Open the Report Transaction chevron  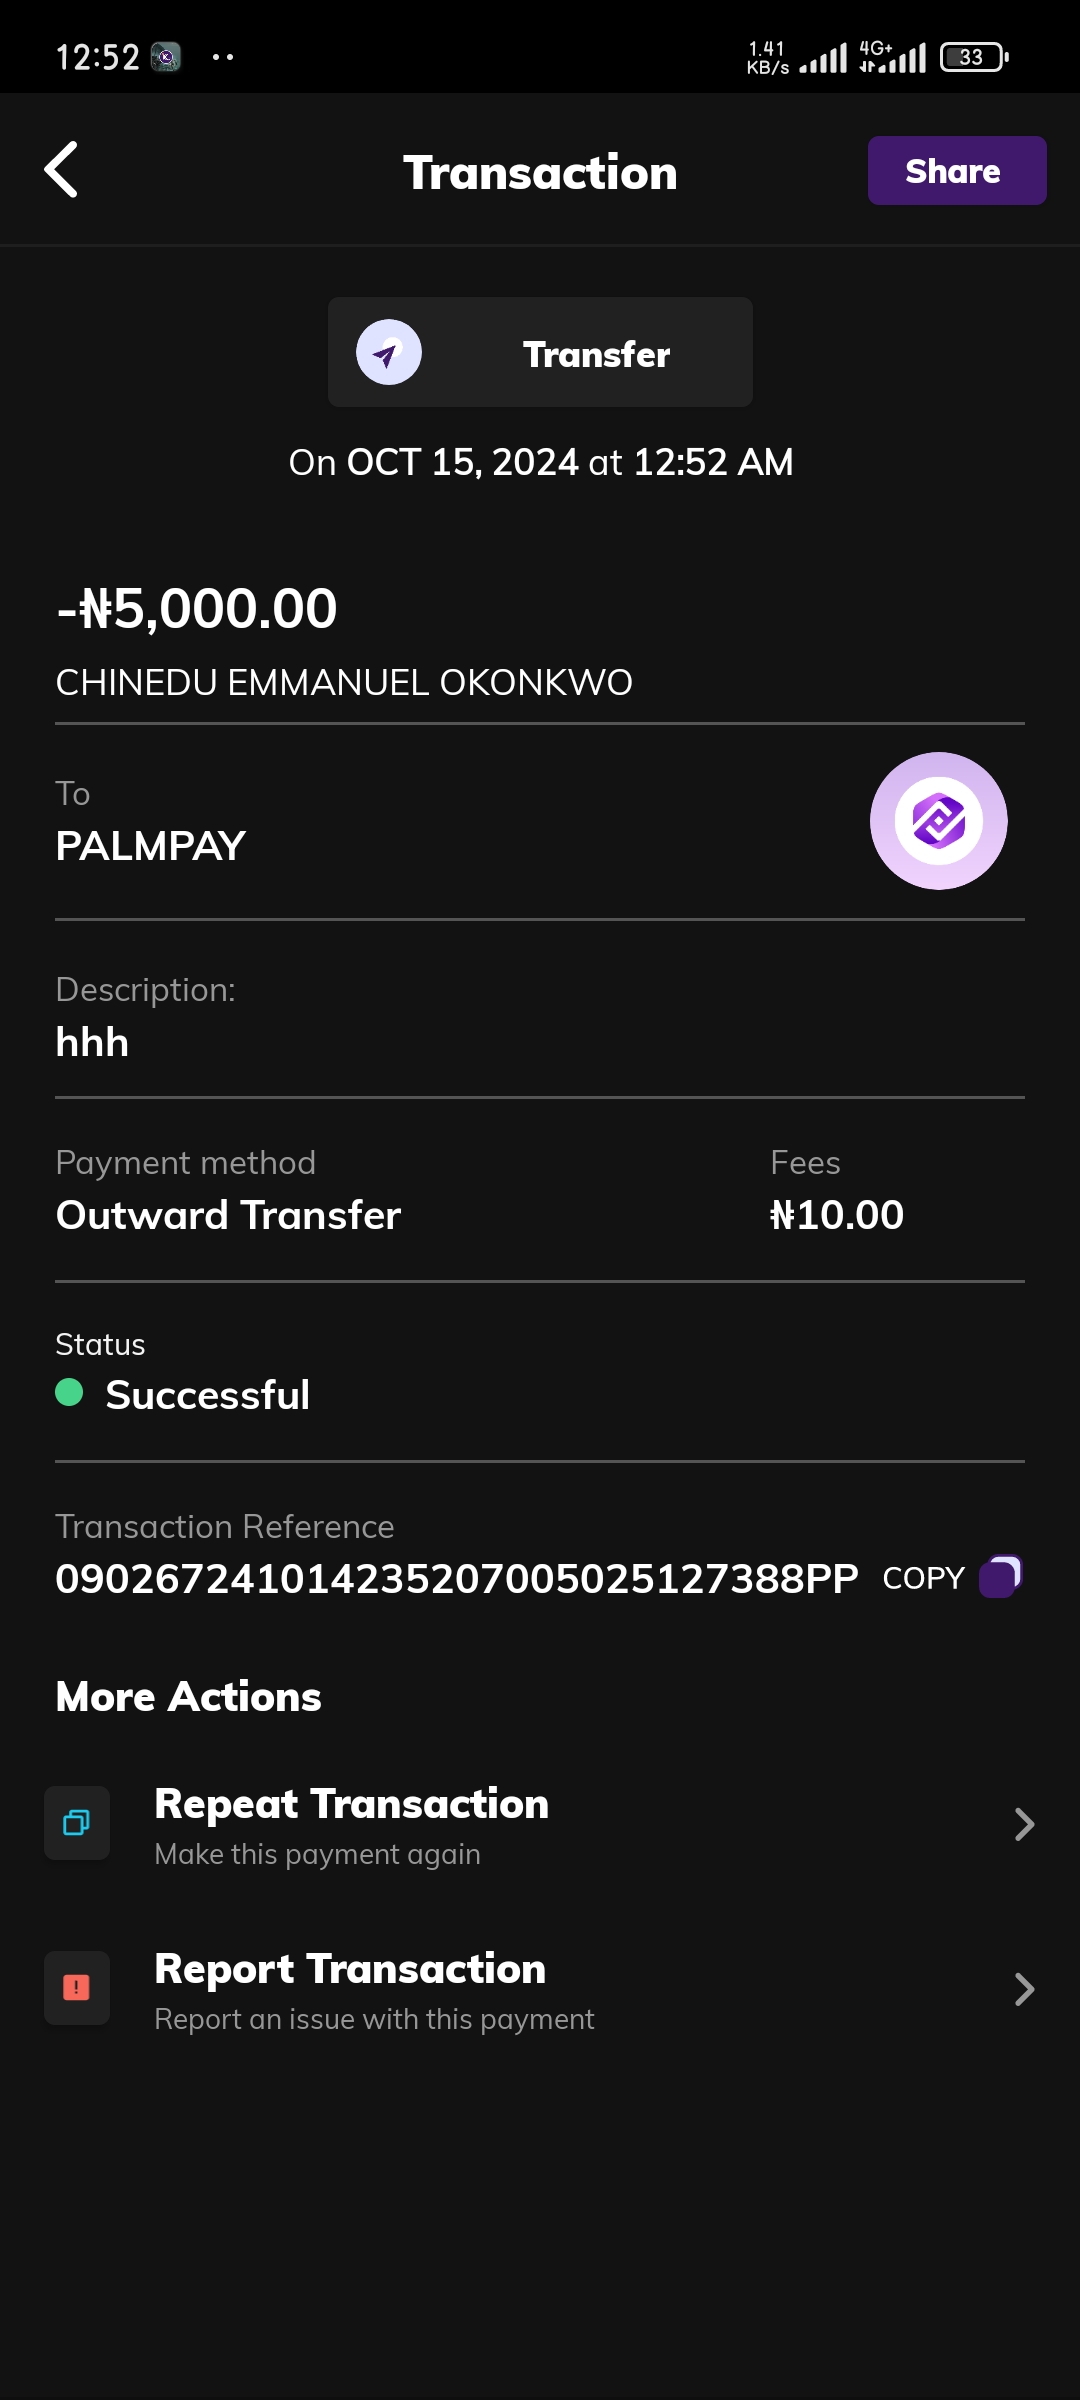pos(1024,1989)
